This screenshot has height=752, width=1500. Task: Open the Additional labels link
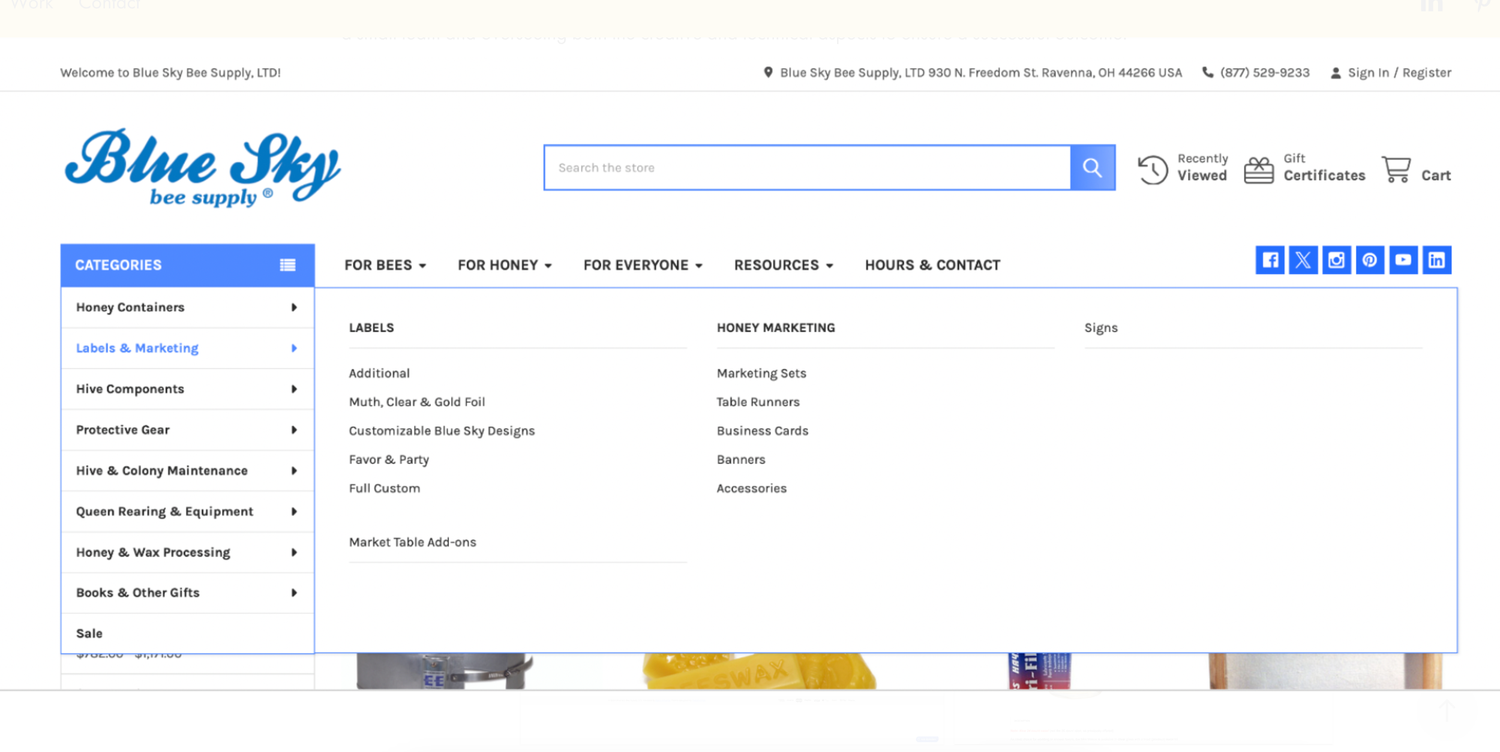coord(379,373)
